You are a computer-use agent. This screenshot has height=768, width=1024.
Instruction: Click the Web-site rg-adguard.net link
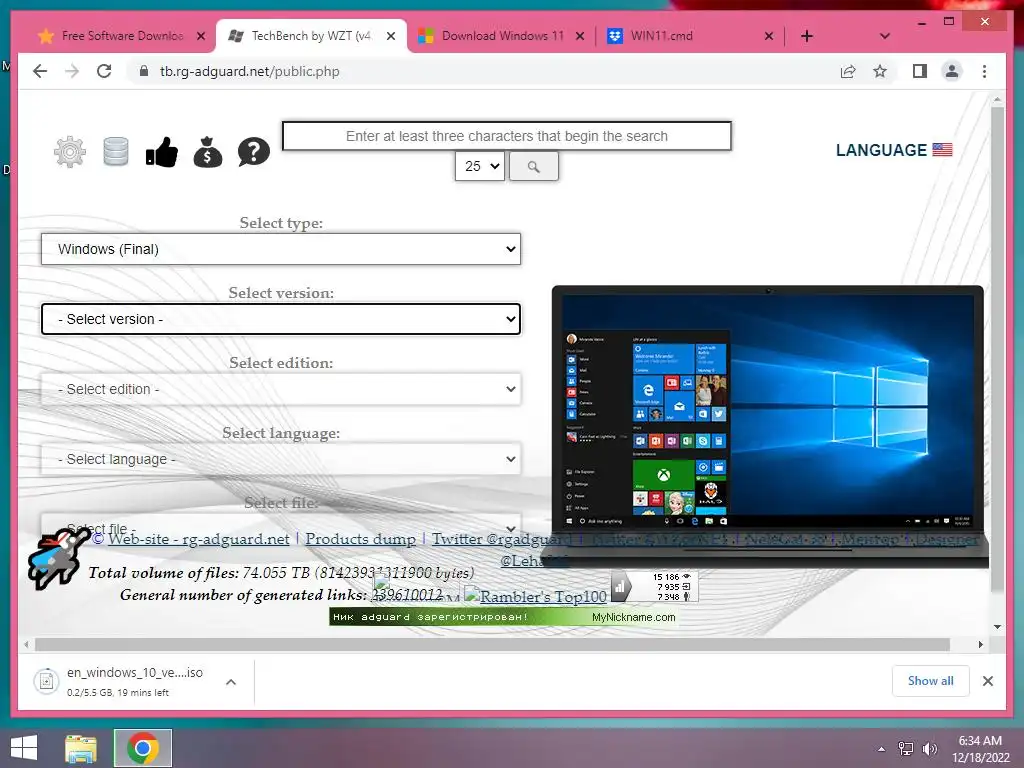(x=199, y=539)
